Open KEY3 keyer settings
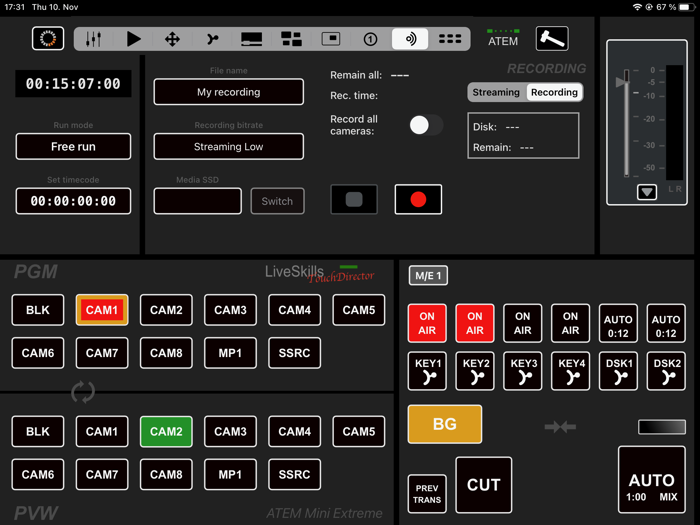 (523, 371)
